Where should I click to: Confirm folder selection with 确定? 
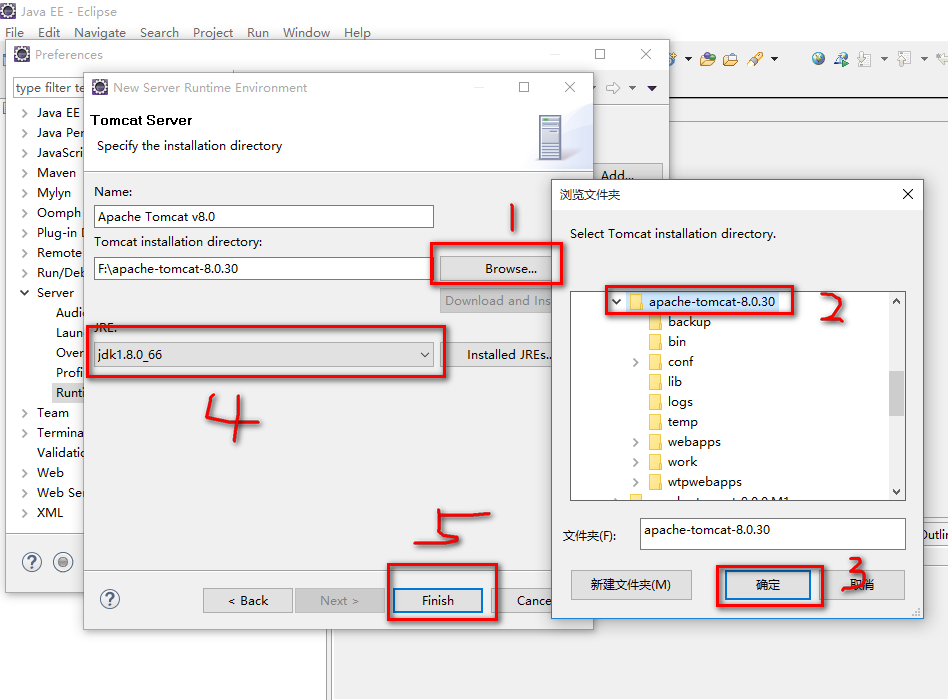pyautogui.click(x=768, y=585)
